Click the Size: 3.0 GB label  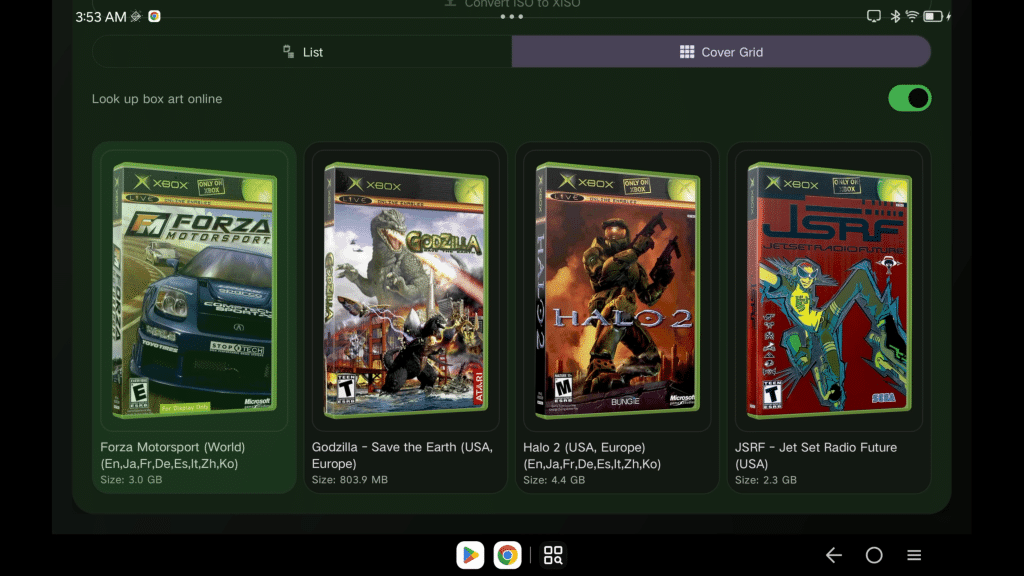pyautogui.click(x=131, y=479)
